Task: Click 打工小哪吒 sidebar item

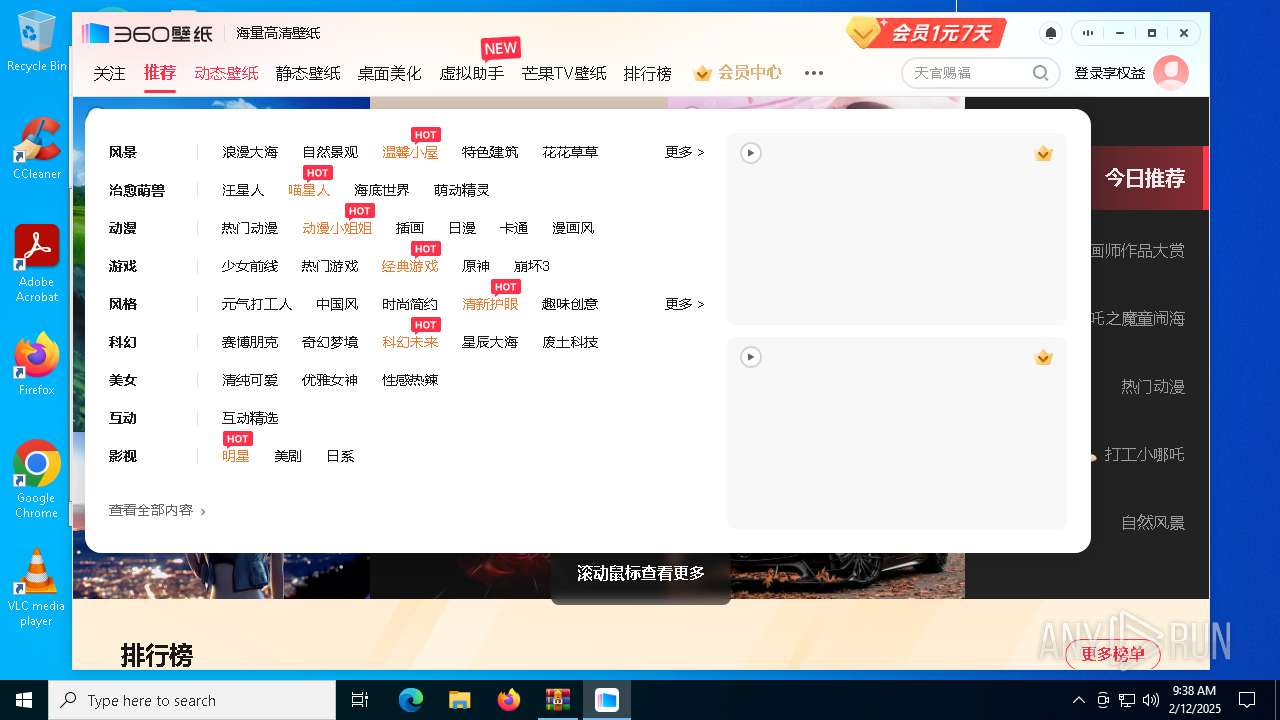Action: pyautogui.click(x=1144, y=454)
